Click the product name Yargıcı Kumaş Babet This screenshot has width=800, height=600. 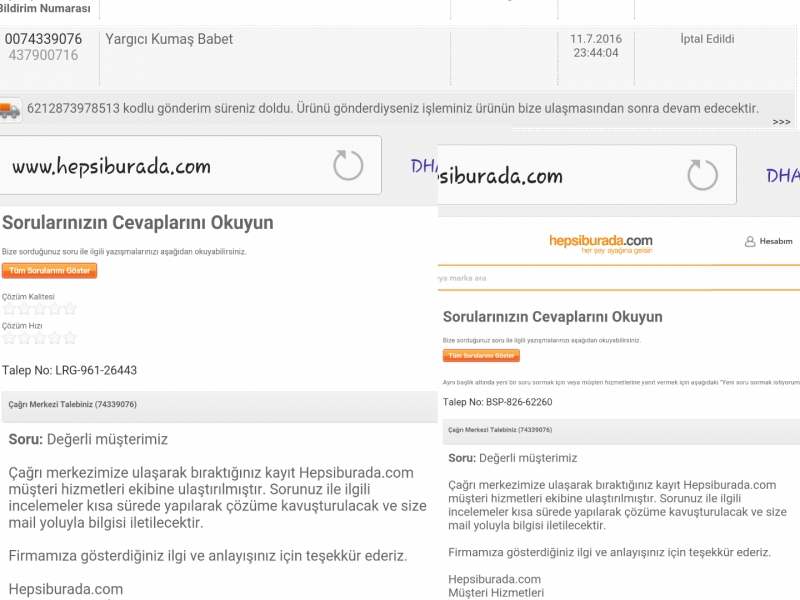(169, 39)
